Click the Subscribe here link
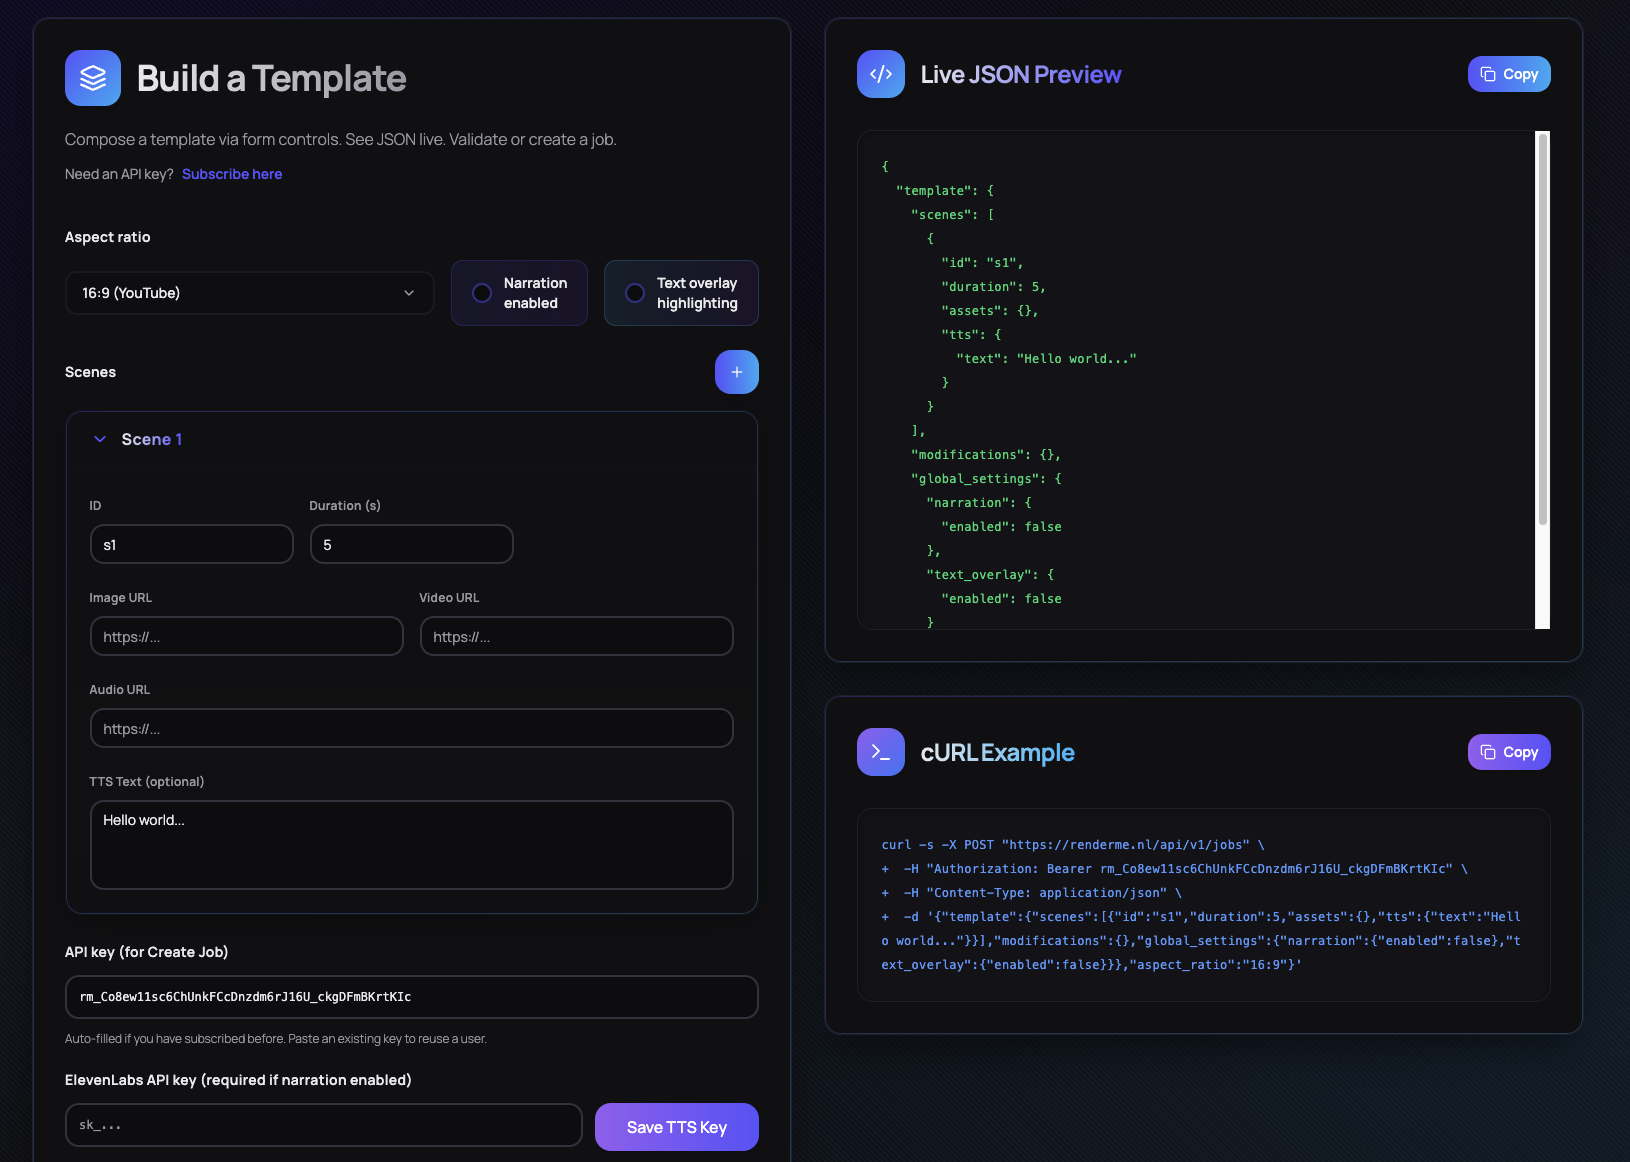1630x1162 pixels. (231, 173)
